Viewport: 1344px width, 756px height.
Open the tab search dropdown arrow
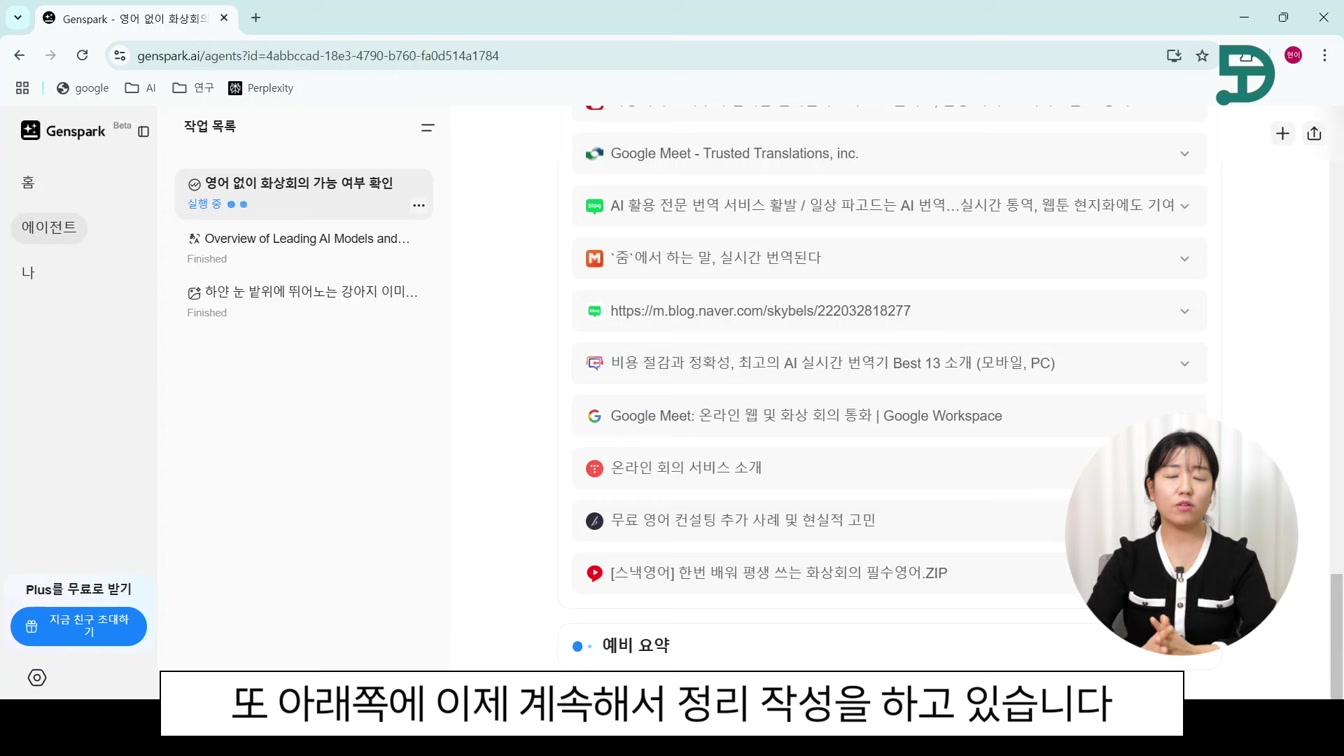17,18
